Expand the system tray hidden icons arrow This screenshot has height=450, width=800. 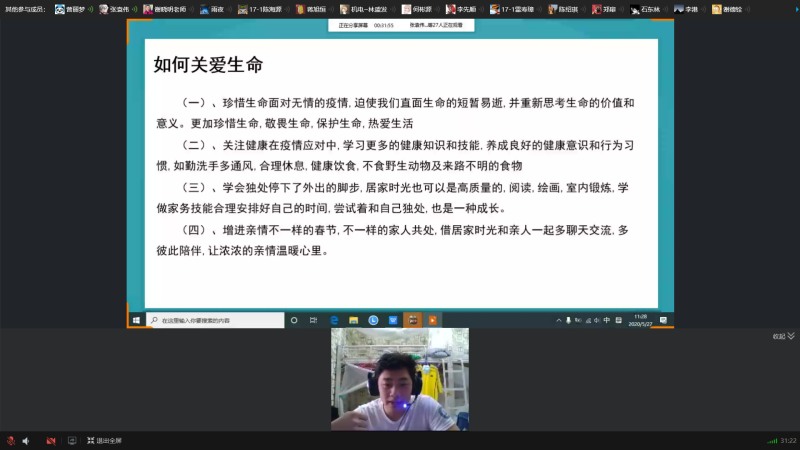click(558, 320)
